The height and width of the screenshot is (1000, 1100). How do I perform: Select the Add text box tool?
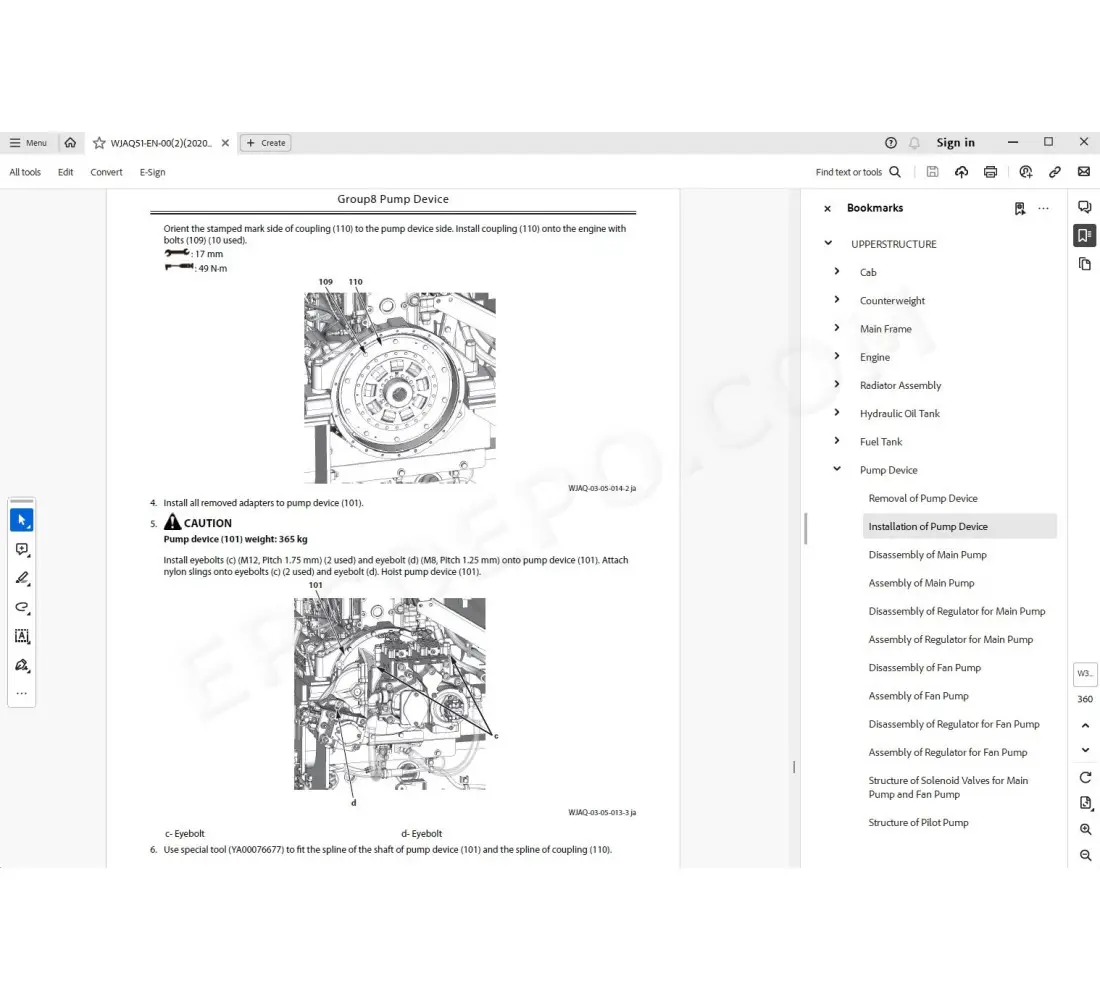pos(22,636)
